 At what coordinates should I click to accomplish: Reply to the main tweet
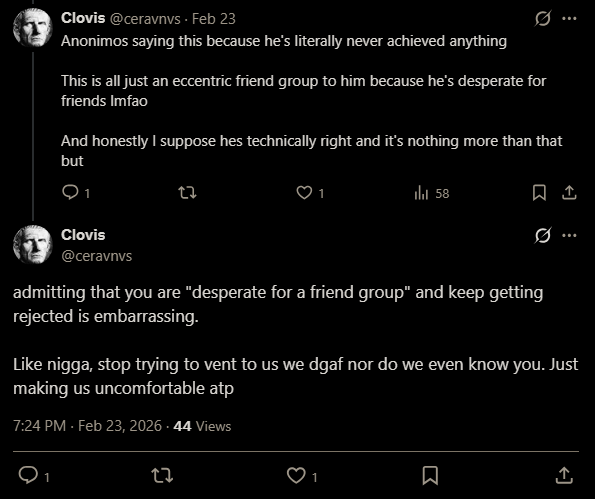pos(33,475)
